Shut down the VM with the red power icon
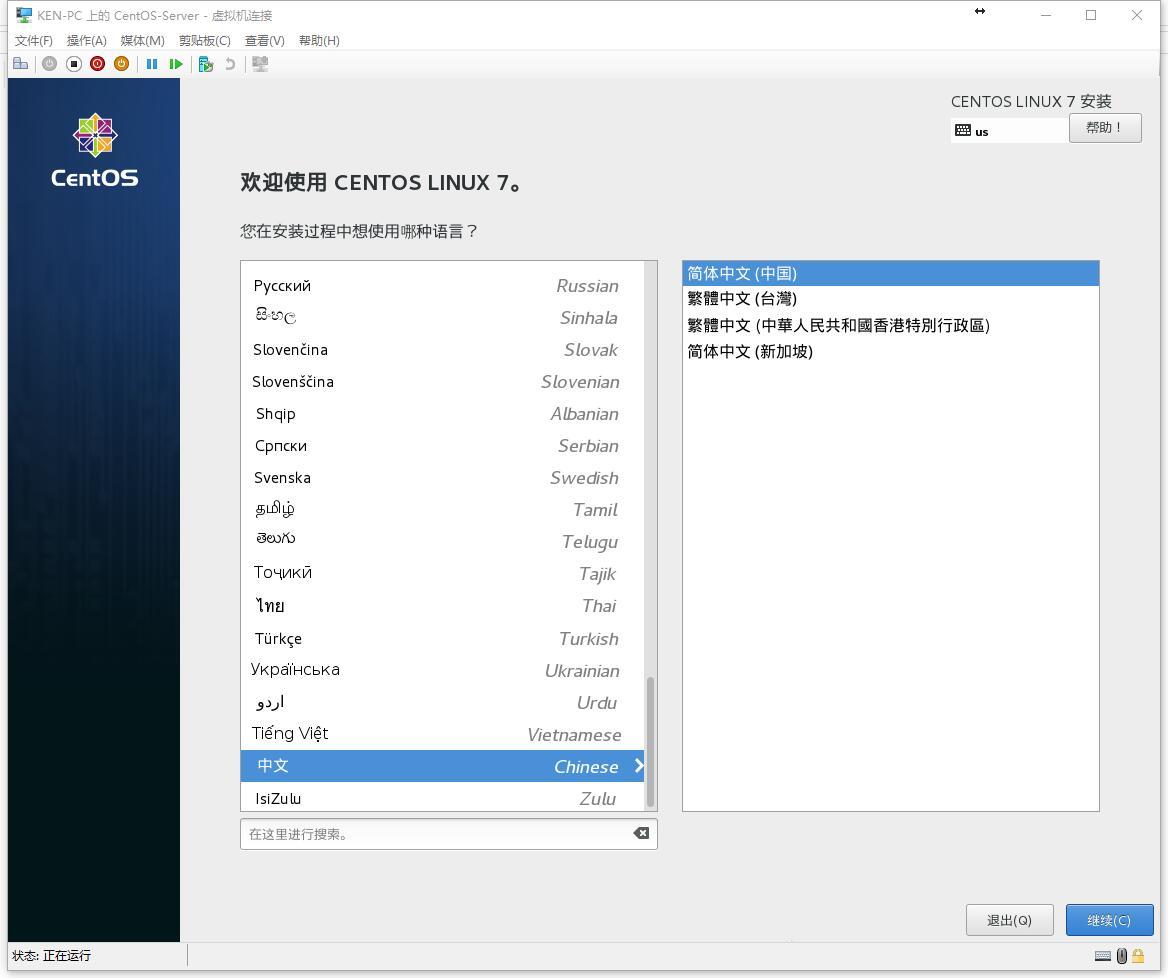Image resolution: width=1168 pixels, height=978 pixels. pyautogui.click(x=98, y=64)
